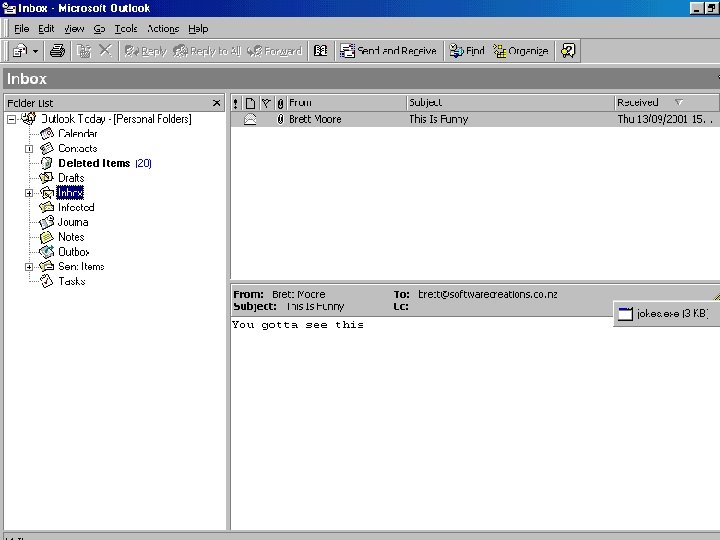Image resolution: width=720 pixels, height=540 pixels.
Task: Select the Calendar folder
Action: [78, 134]
